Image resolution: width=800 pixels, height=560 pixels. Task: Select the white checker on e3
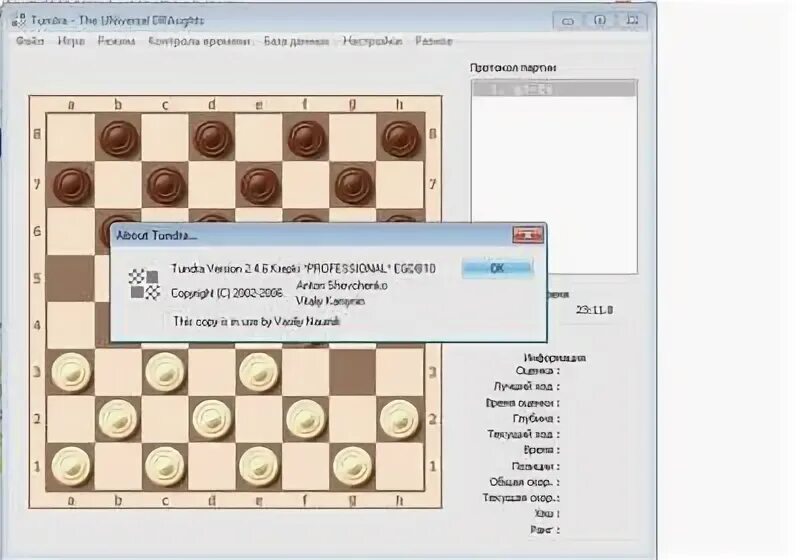tap(259, 372)
